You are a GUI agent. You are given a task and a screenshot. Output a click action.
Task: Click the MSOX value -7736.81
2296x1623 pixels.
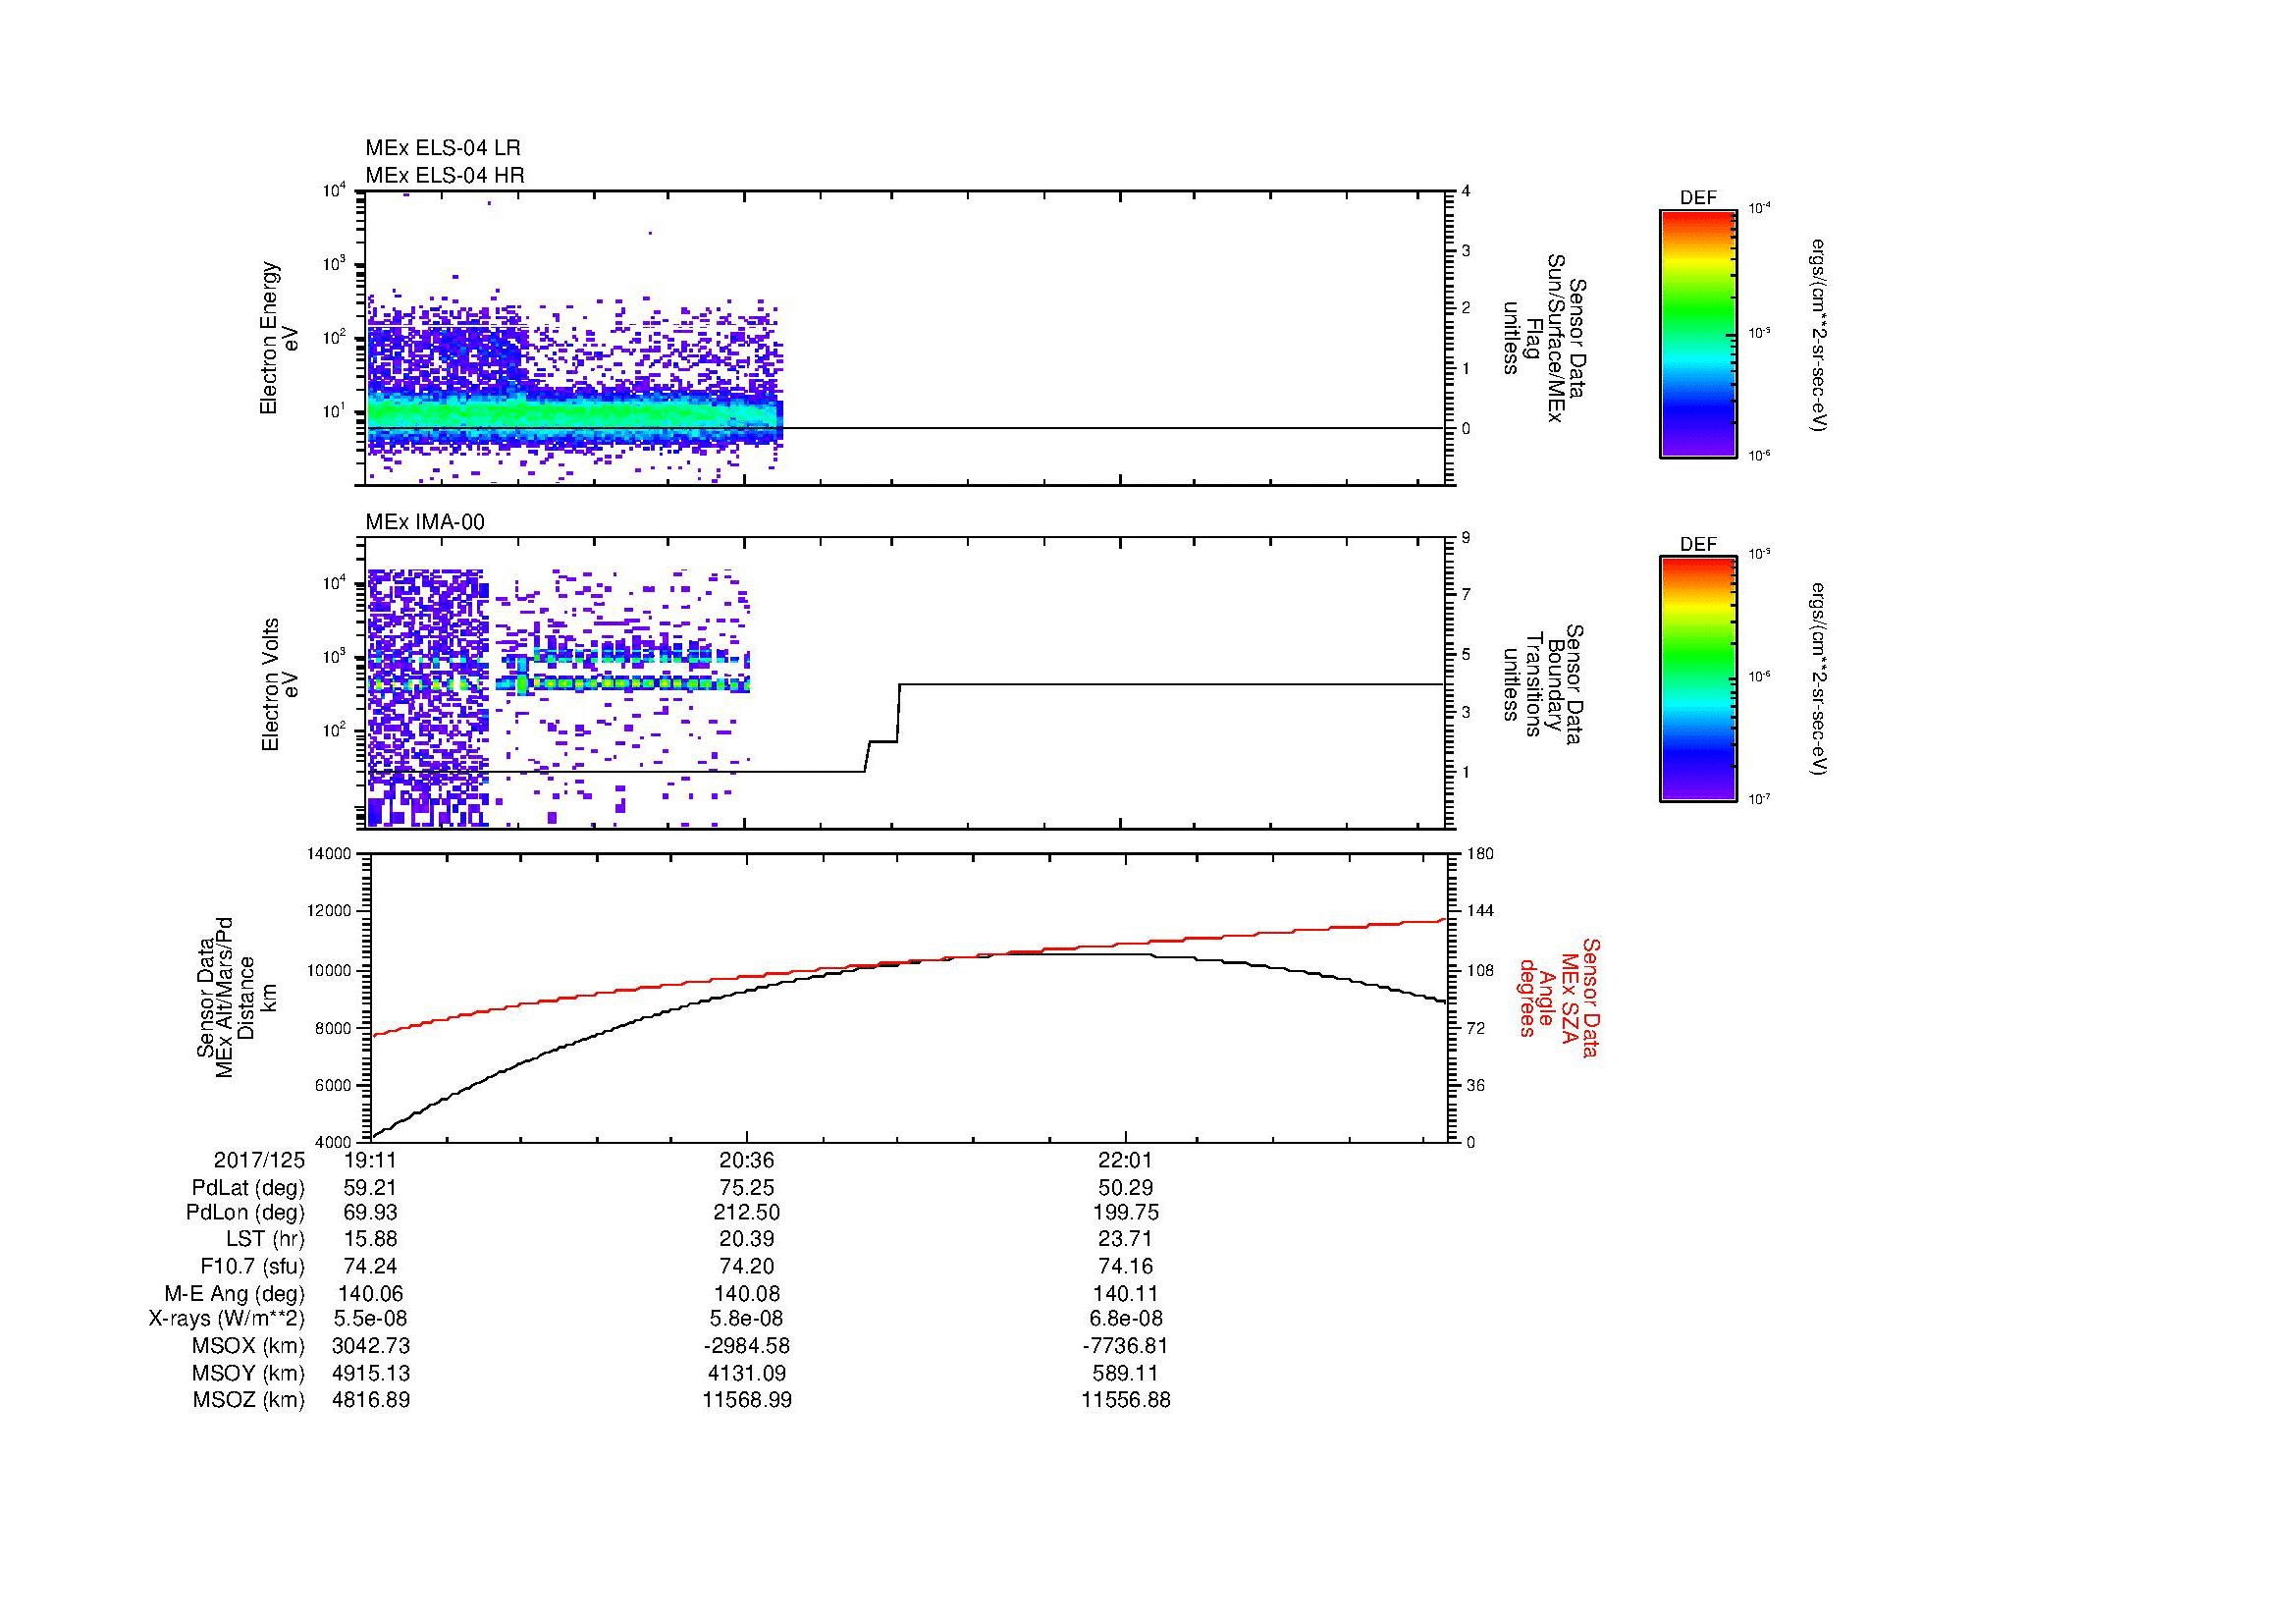1126,1346
